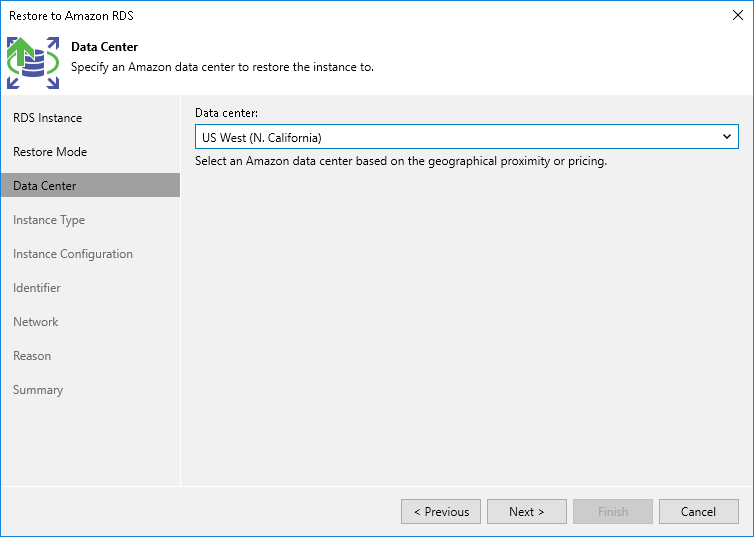The height and width of the screenshot is (537, 754).
Task: Jump to the Identifier step
Action: click(x=37, y=288)
